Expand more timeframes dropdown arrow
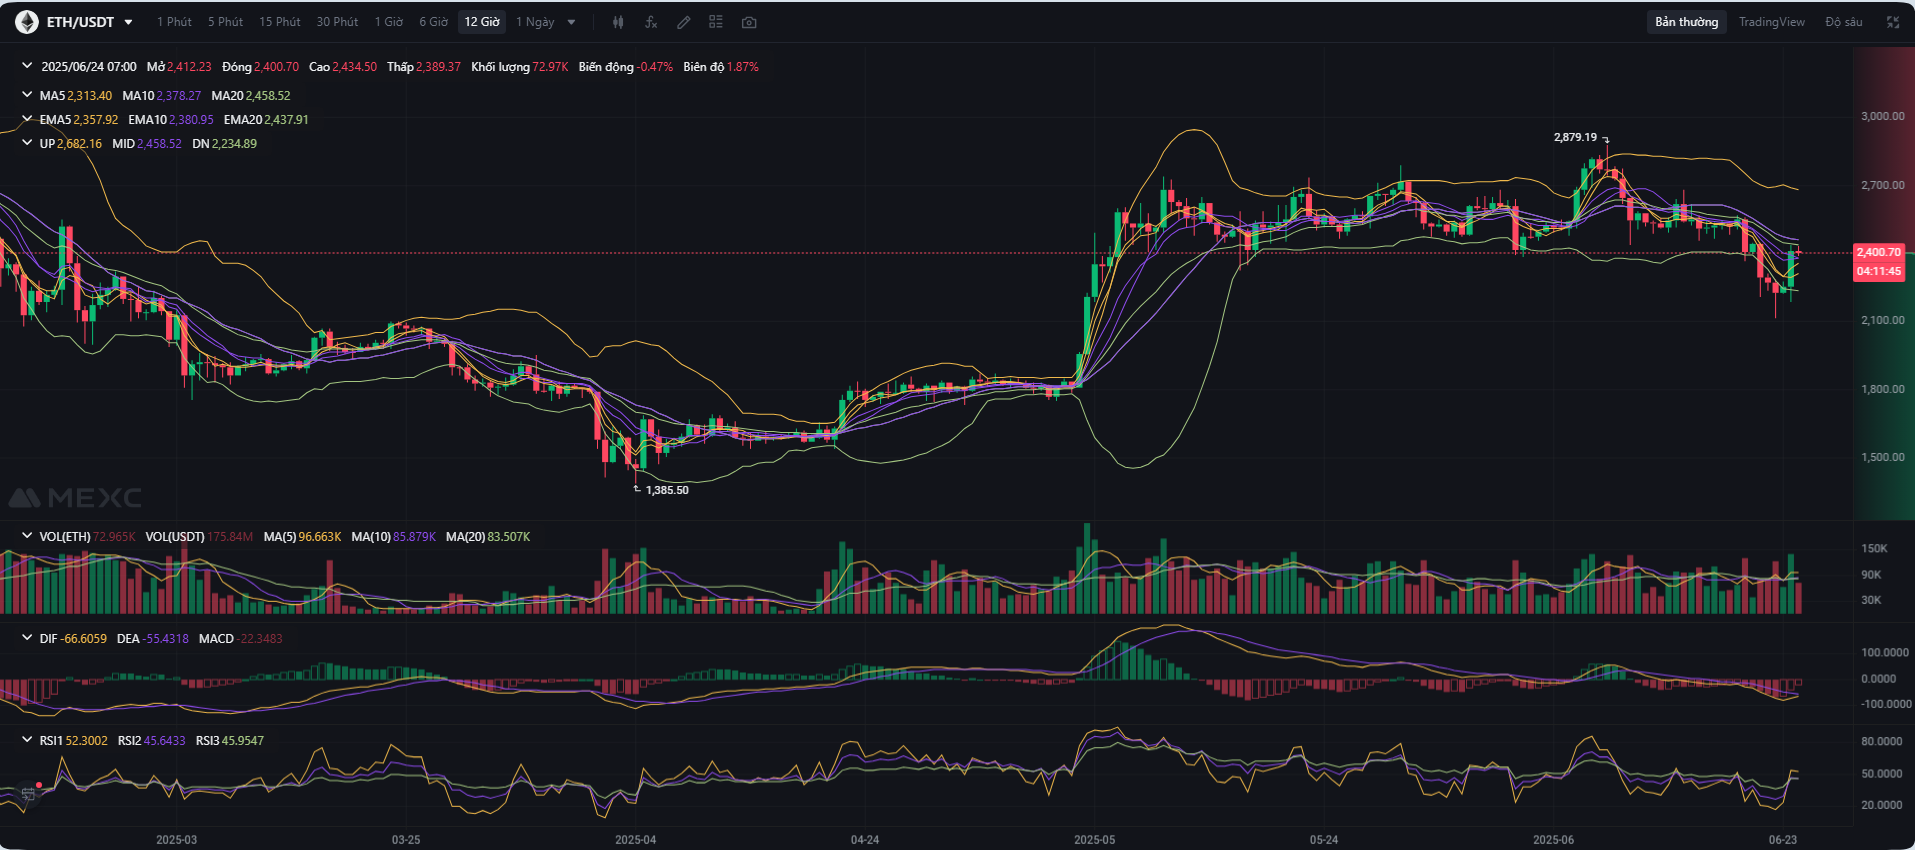 tap(571, 22)
